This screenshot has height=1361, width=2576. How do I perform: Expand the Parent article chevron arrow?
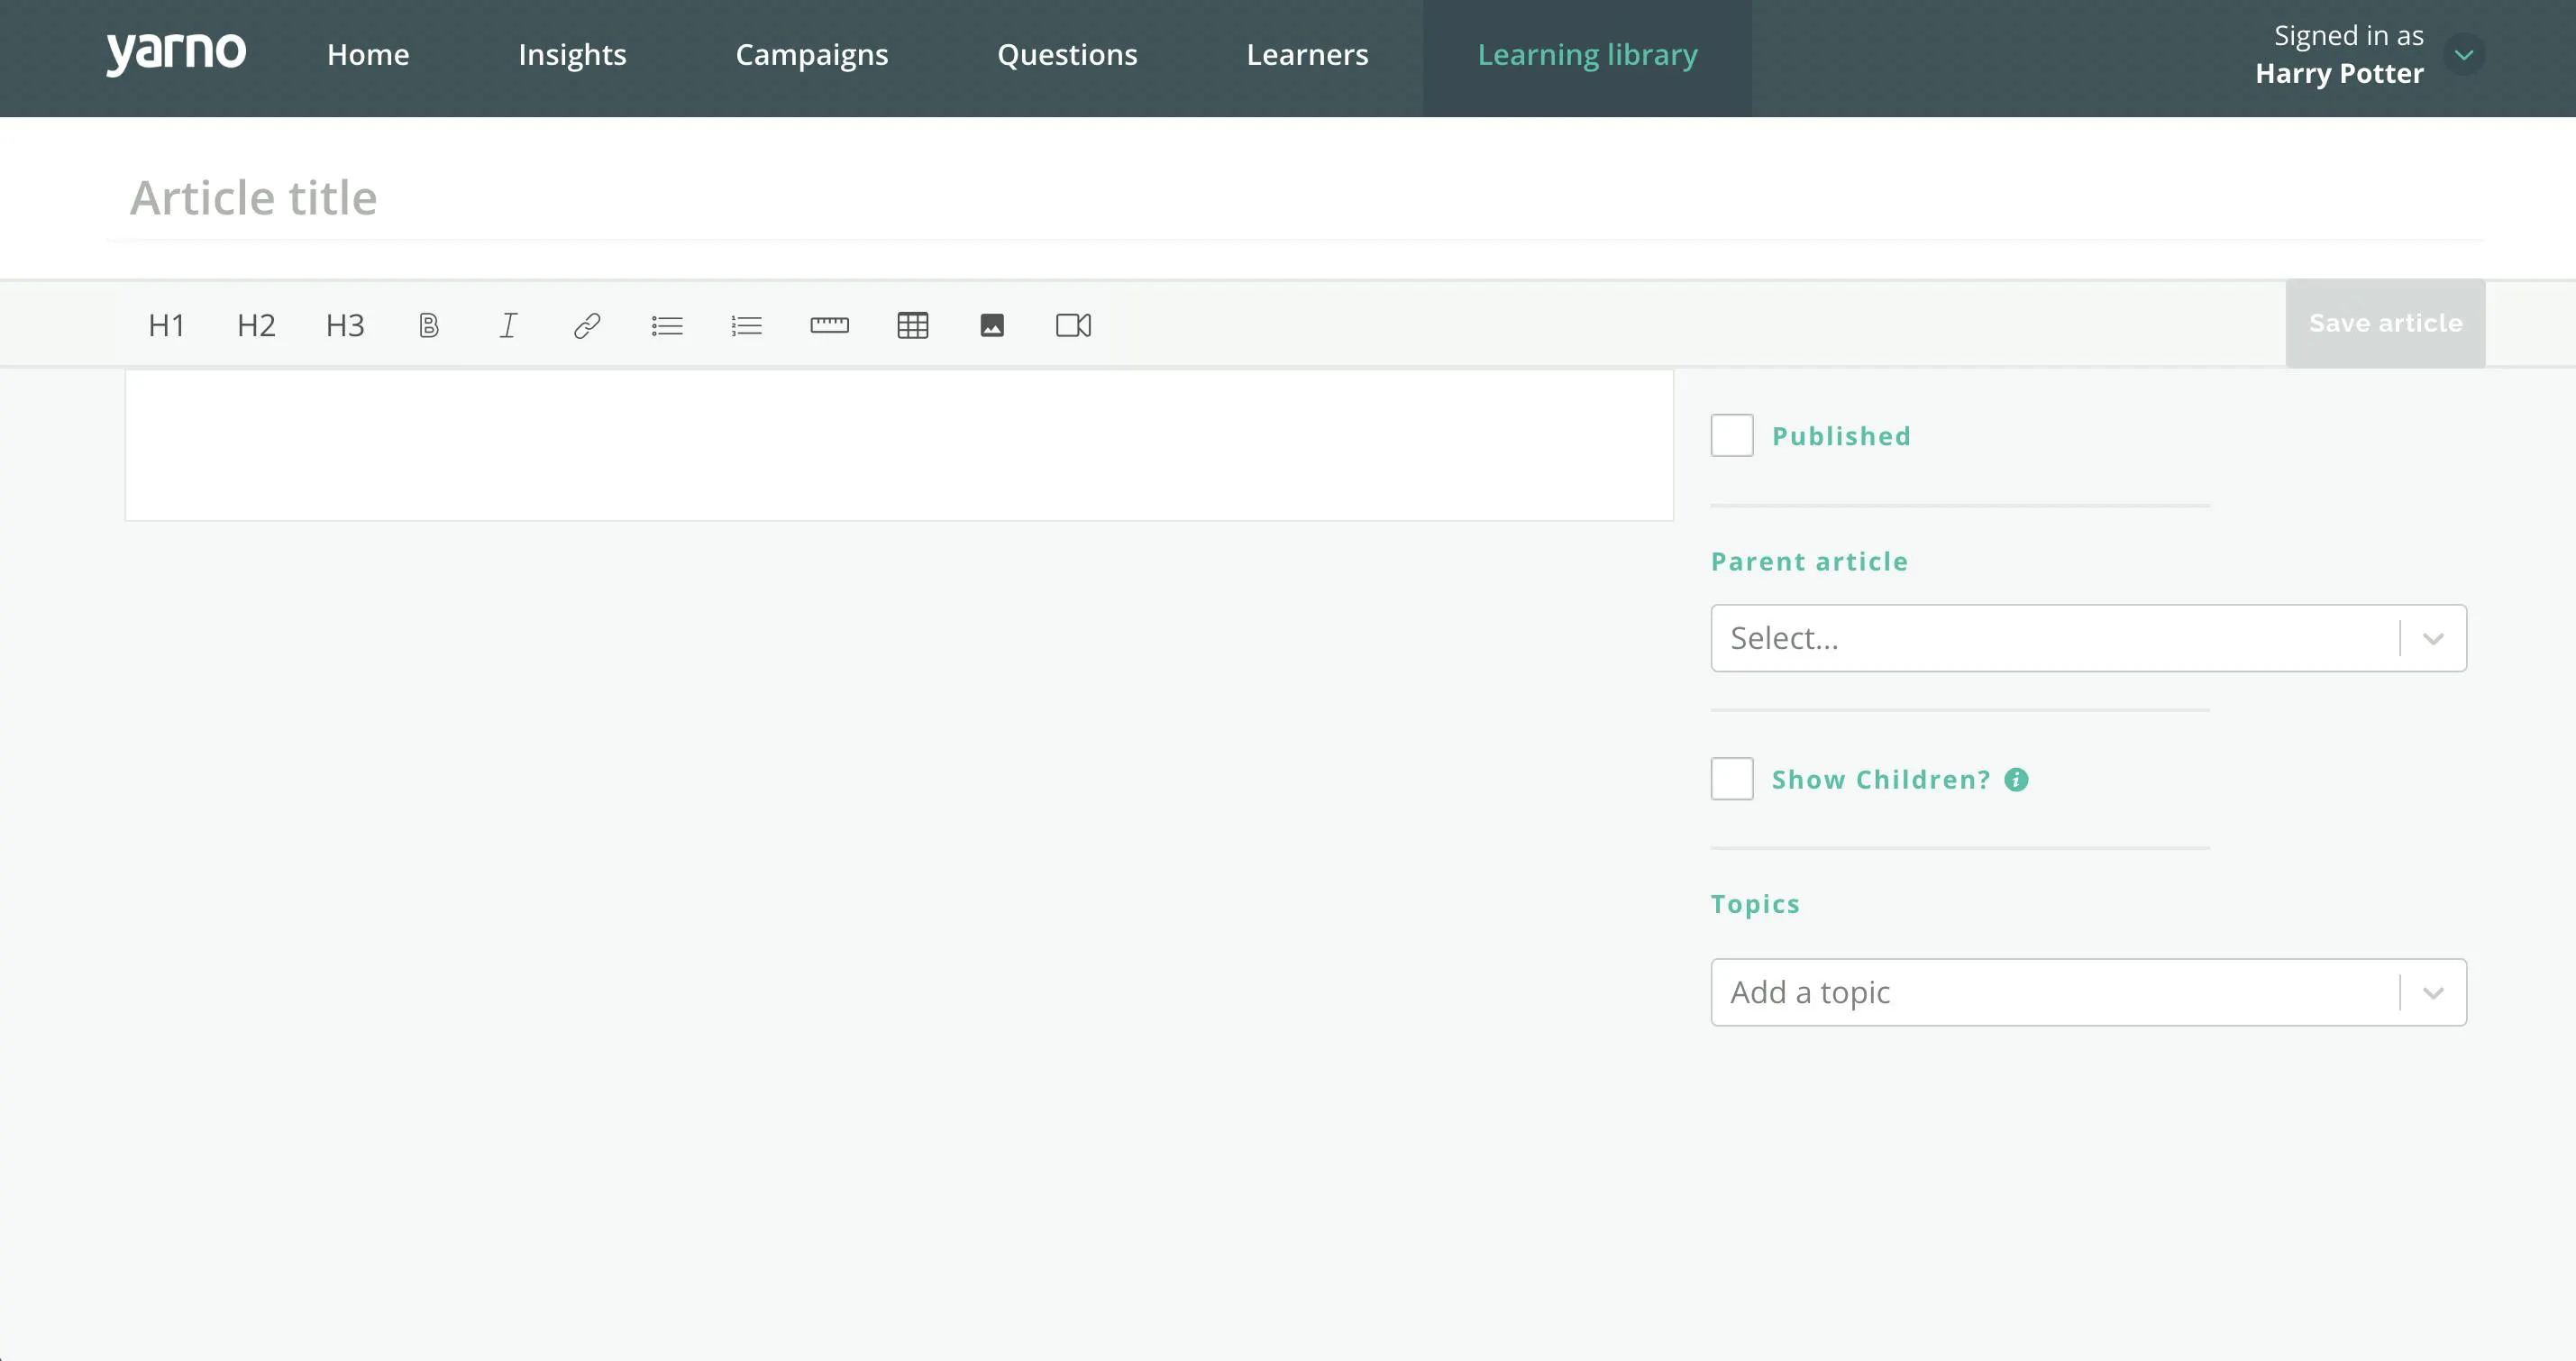coord(2433,638)
